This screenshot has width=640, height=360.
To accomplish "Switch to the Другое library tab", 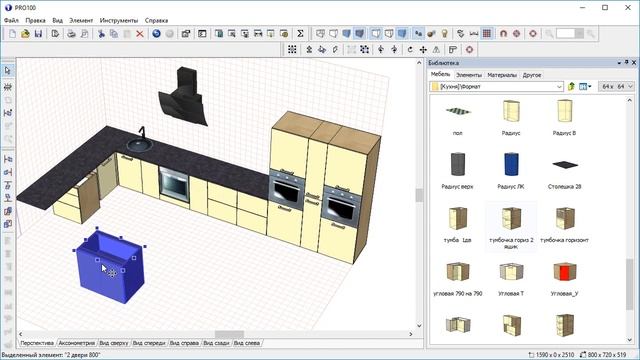I will point(532,75).
